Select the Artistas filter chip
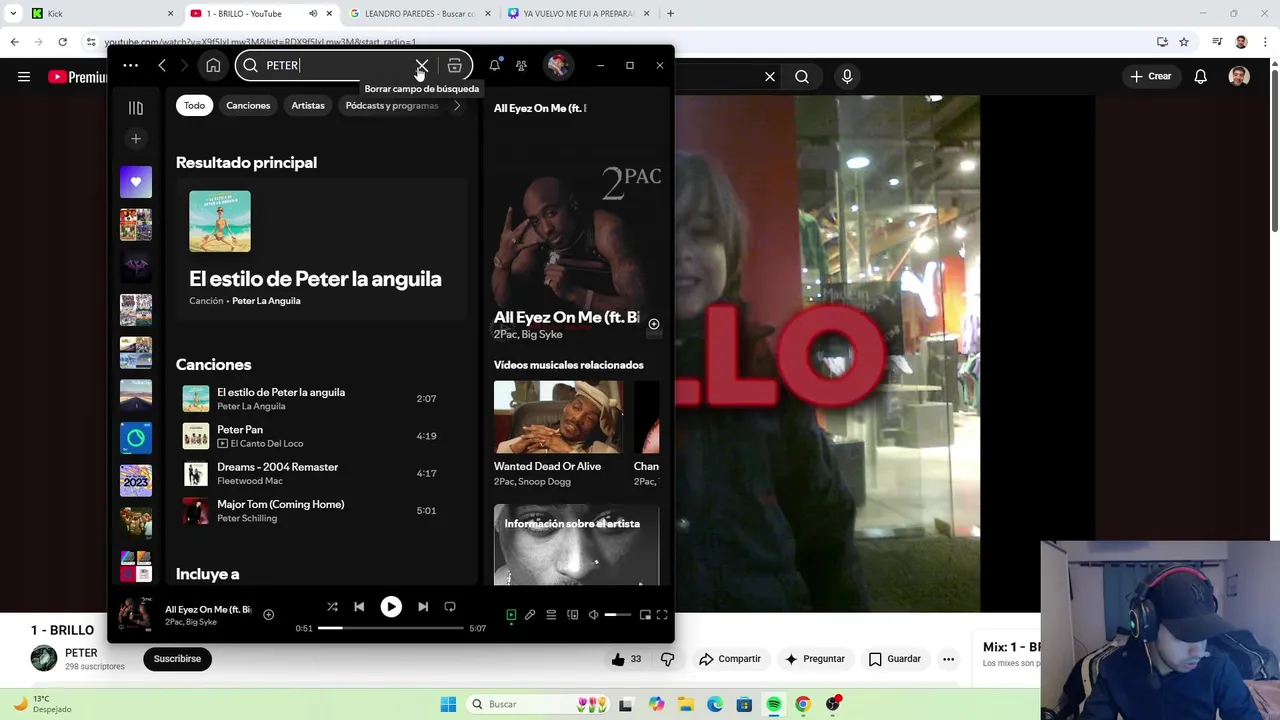The image size is (1280, 720). [x=308, y=105]
